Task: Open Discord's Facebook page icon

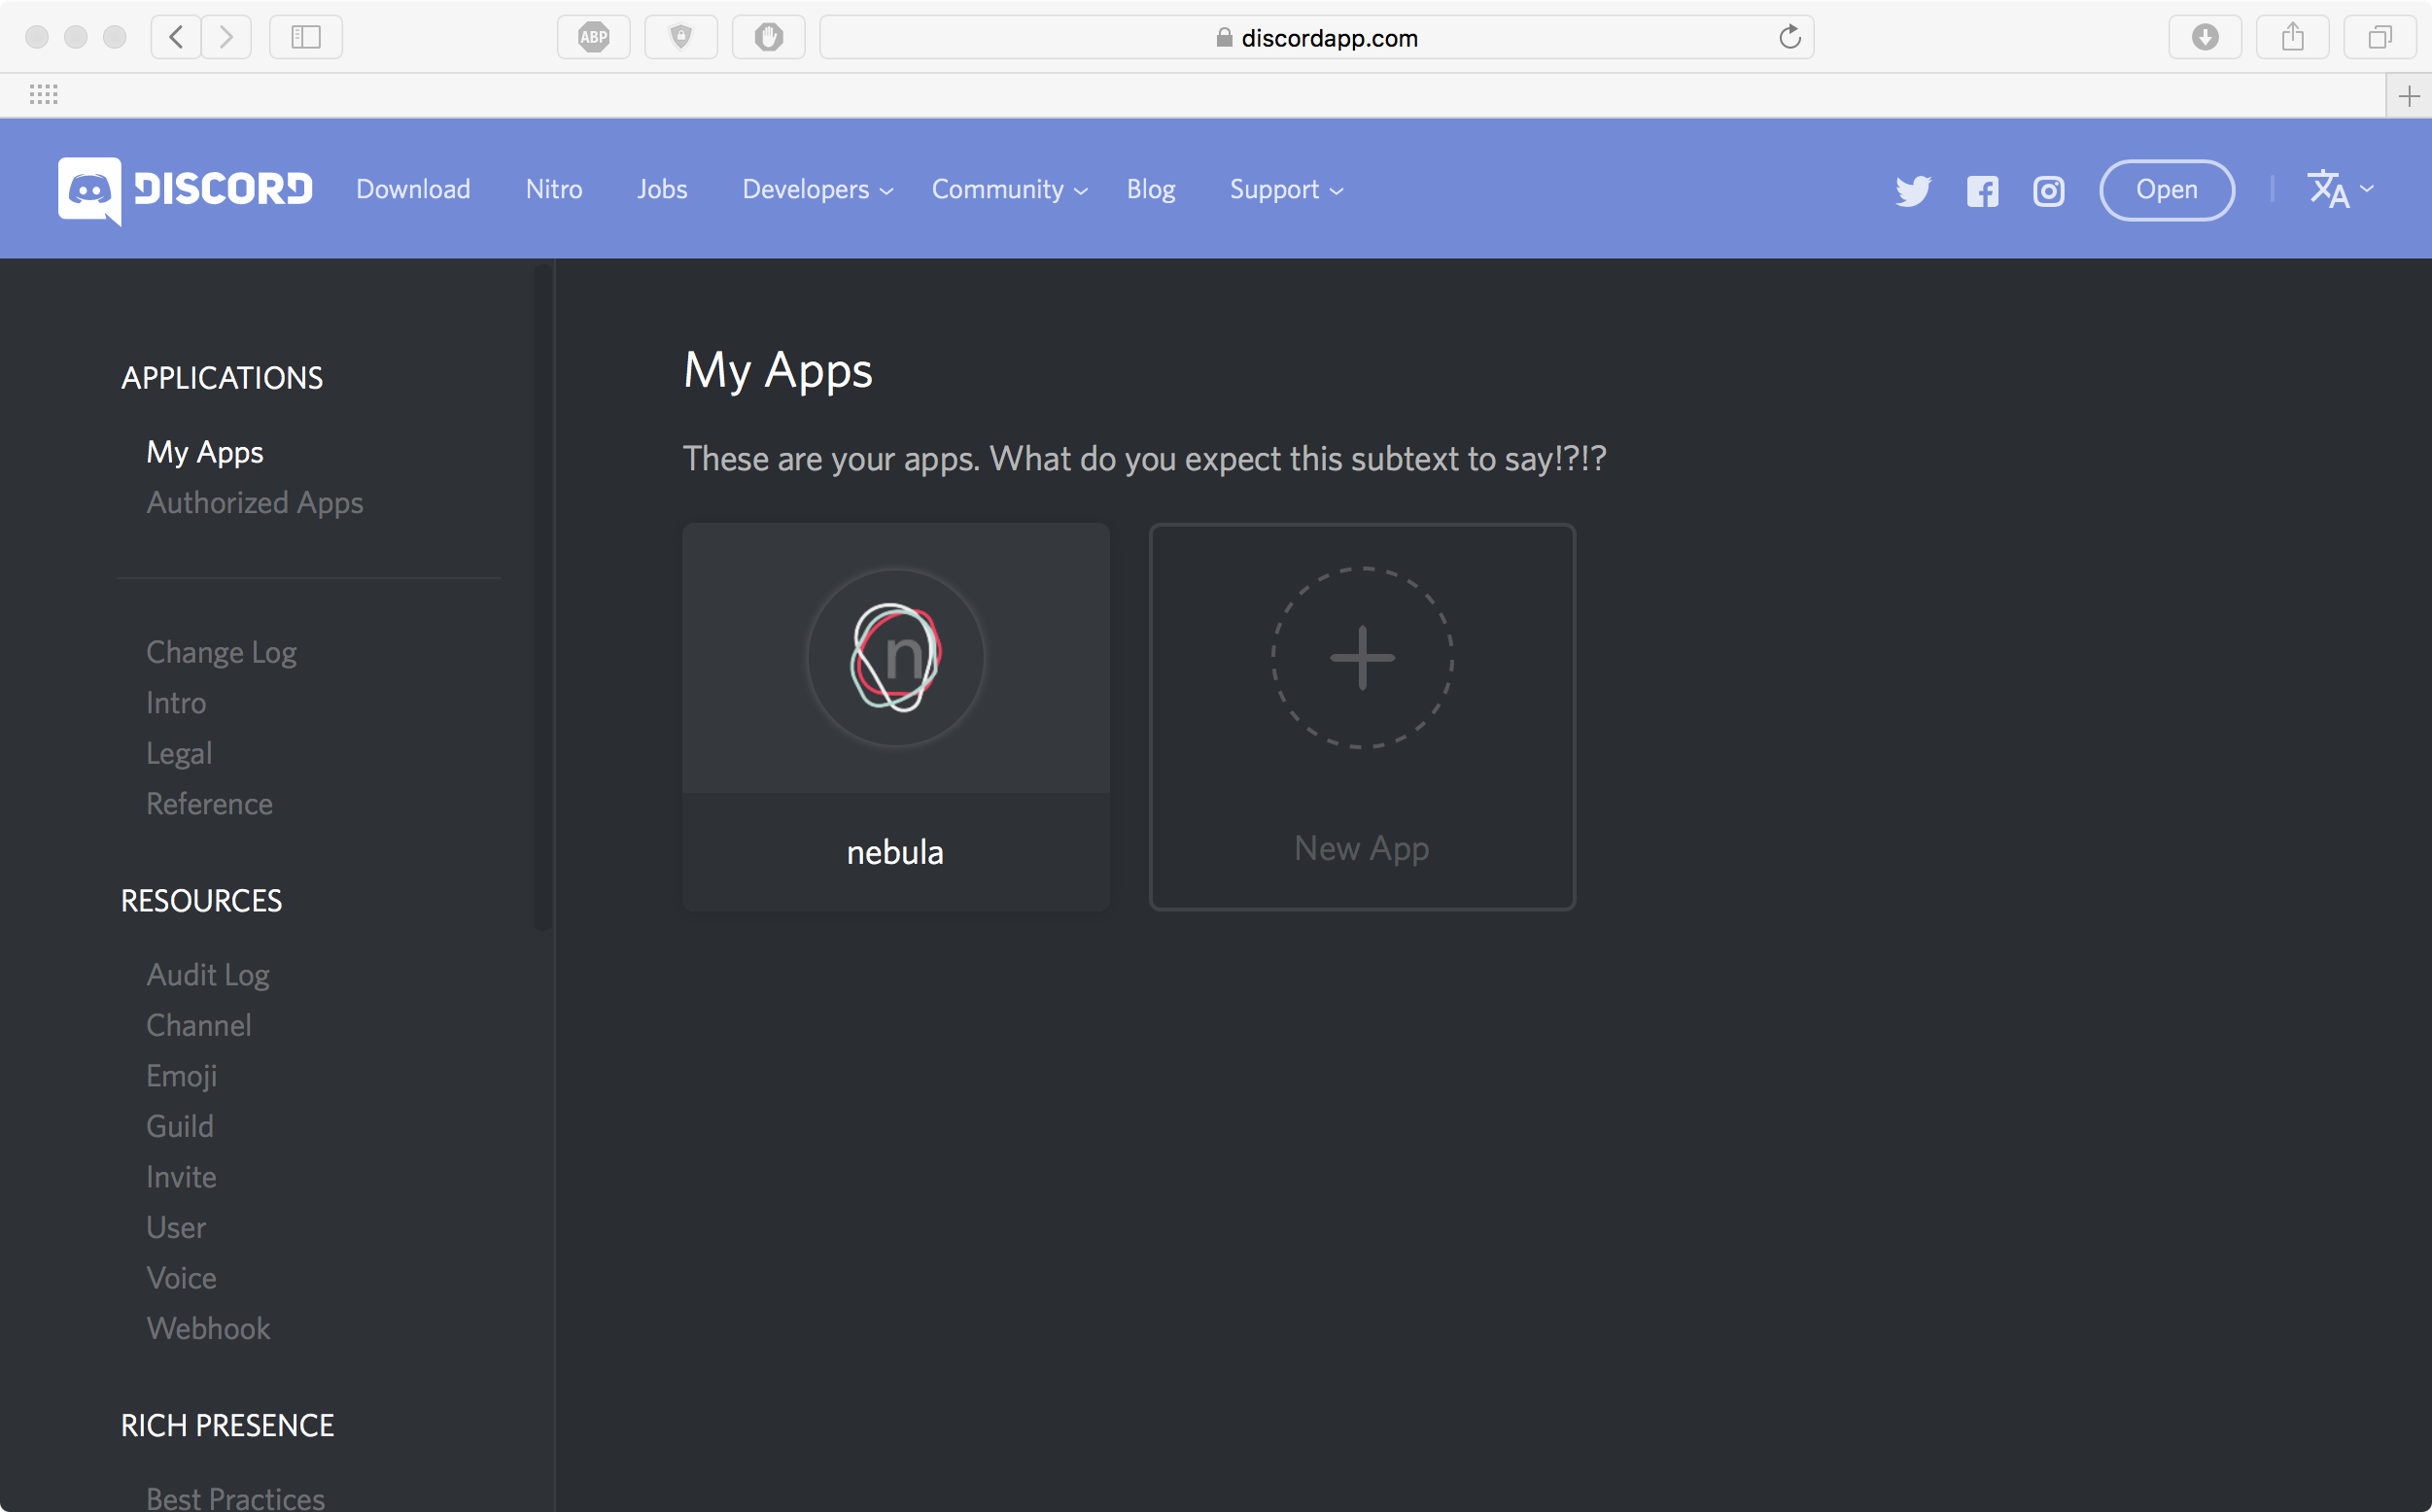Action: tap(1982, 190)
